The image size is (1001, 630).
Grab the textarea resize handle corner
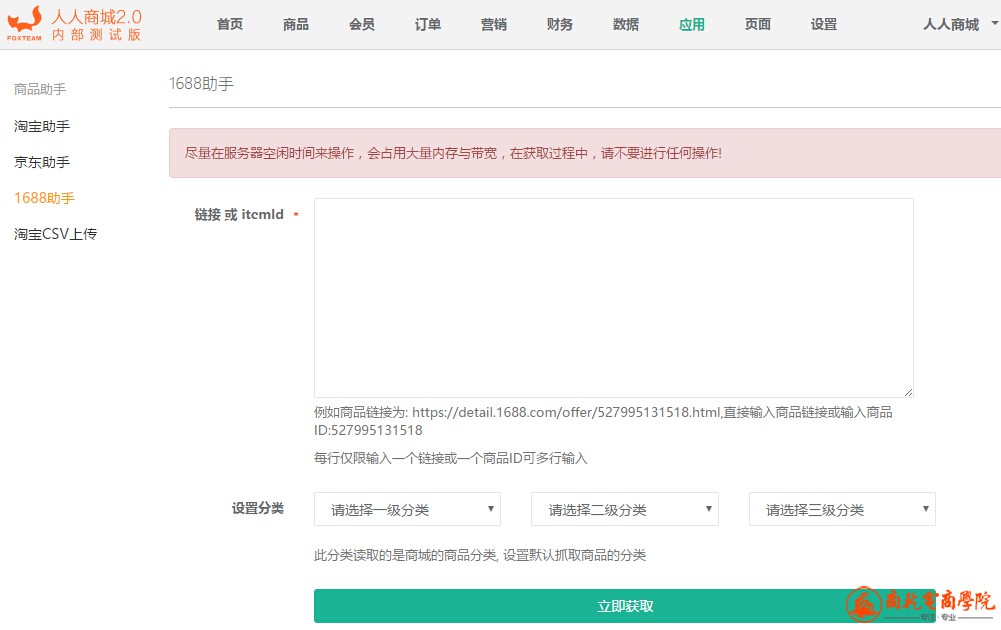908,393
